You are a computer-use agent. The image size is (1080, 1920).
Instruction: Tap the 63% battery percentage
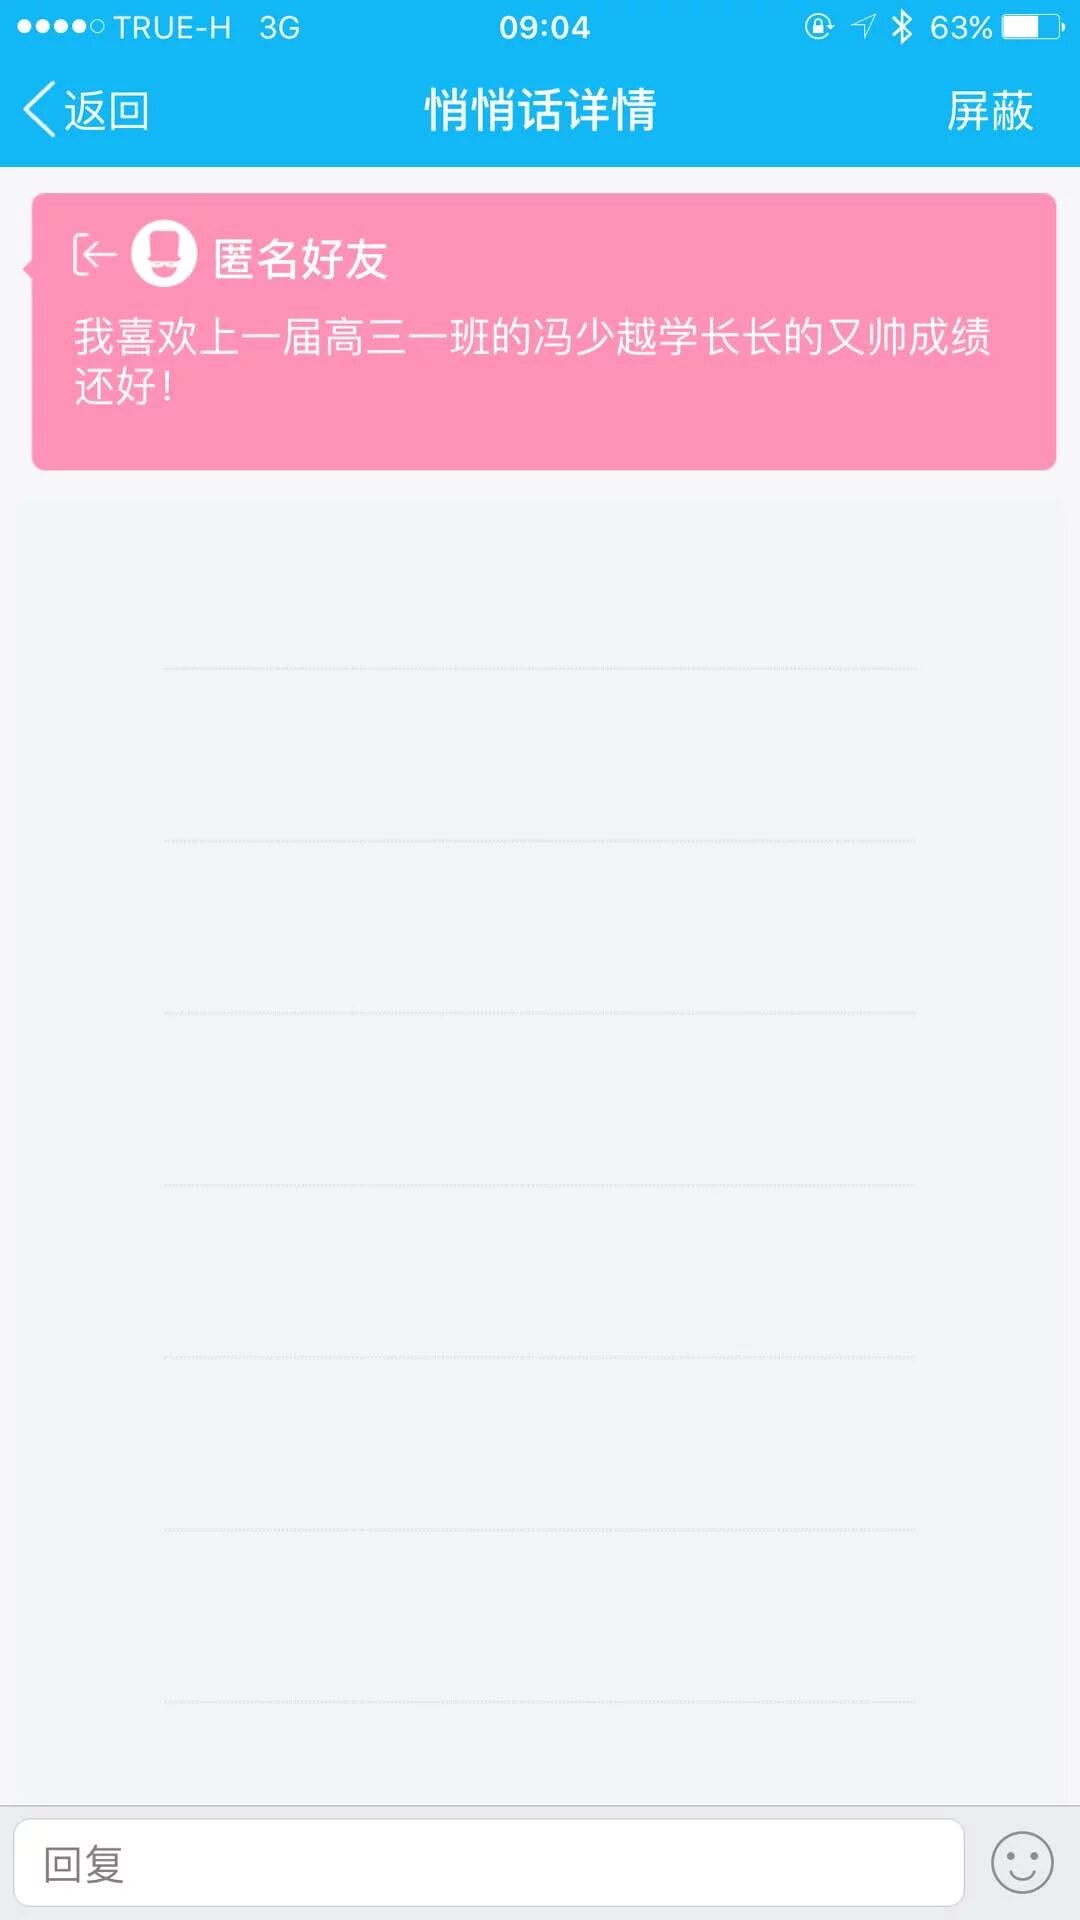click(960, 27)
